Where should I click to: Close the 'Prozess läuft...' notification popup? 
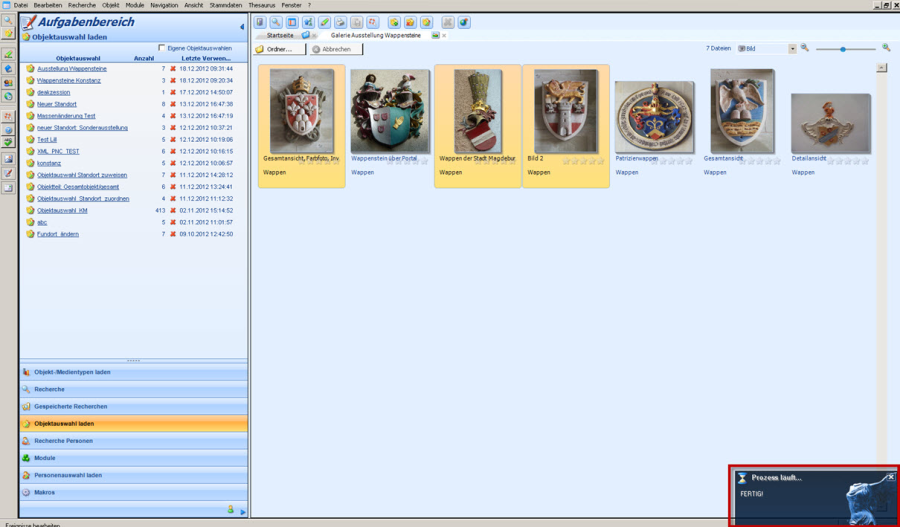click(x=891, y=476)
